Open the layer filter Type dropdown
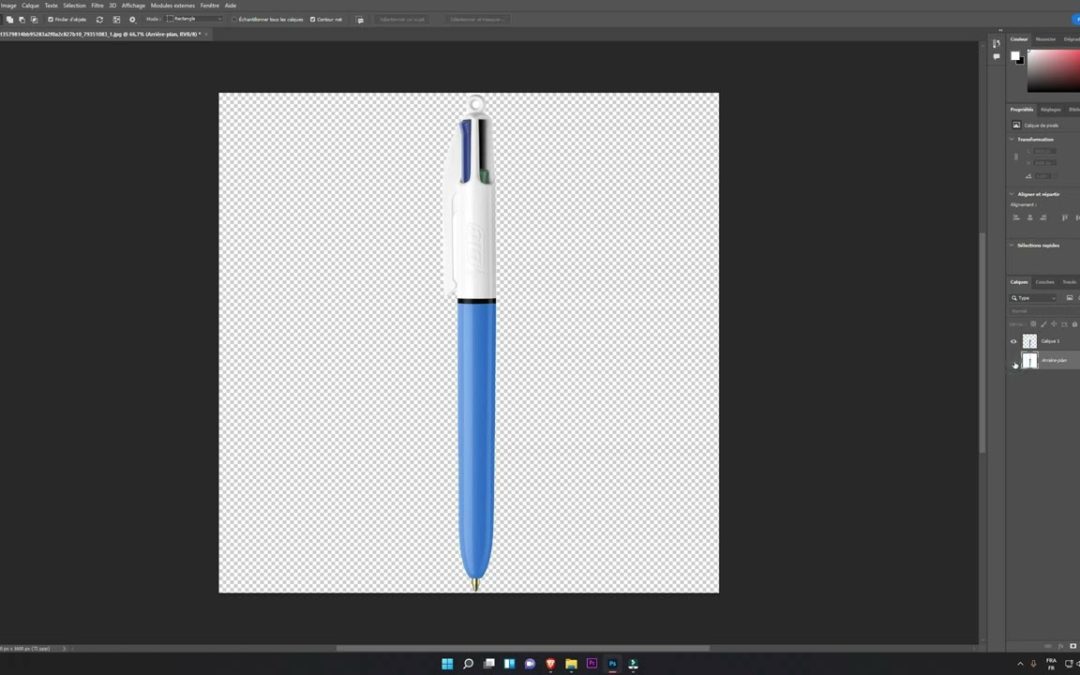 tap(1033, 298)
